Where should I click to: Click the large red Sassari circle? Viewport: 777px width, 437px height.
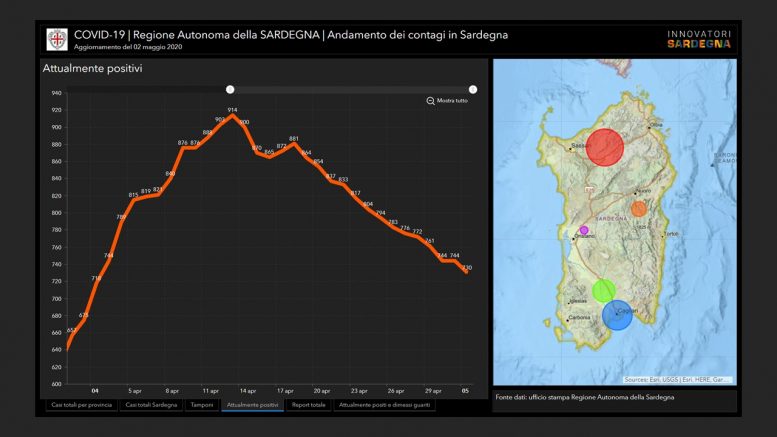pyautogui.click(x=605, y=147)
